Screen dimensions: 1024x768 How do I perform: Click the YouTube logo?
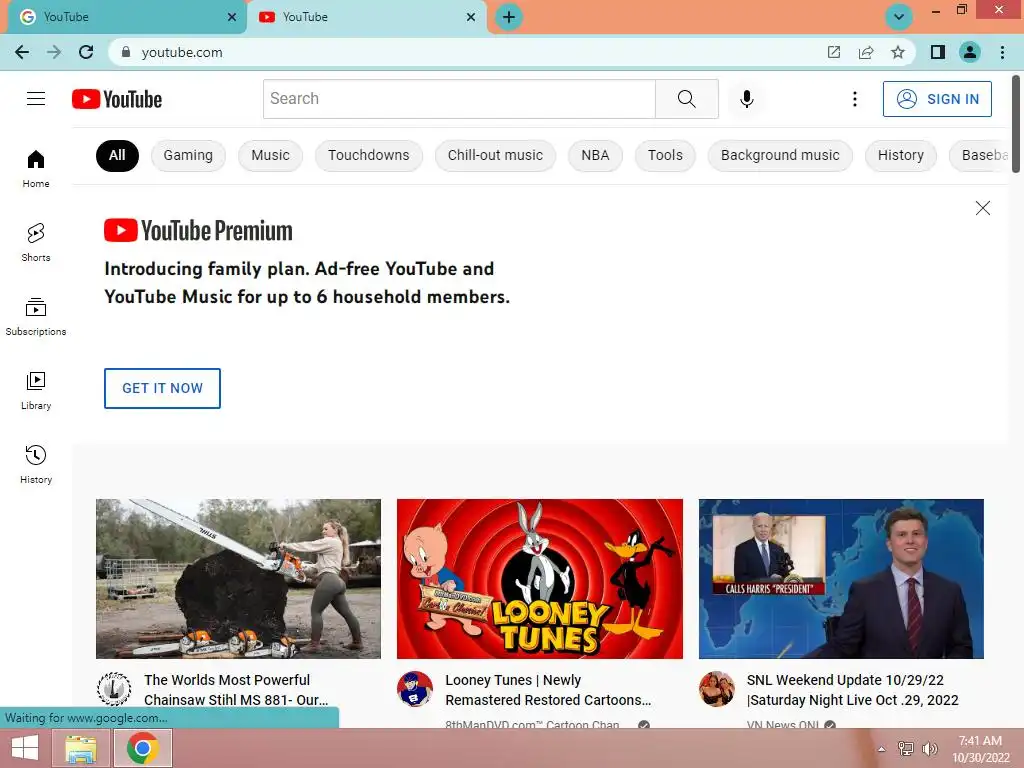(117, 99)
